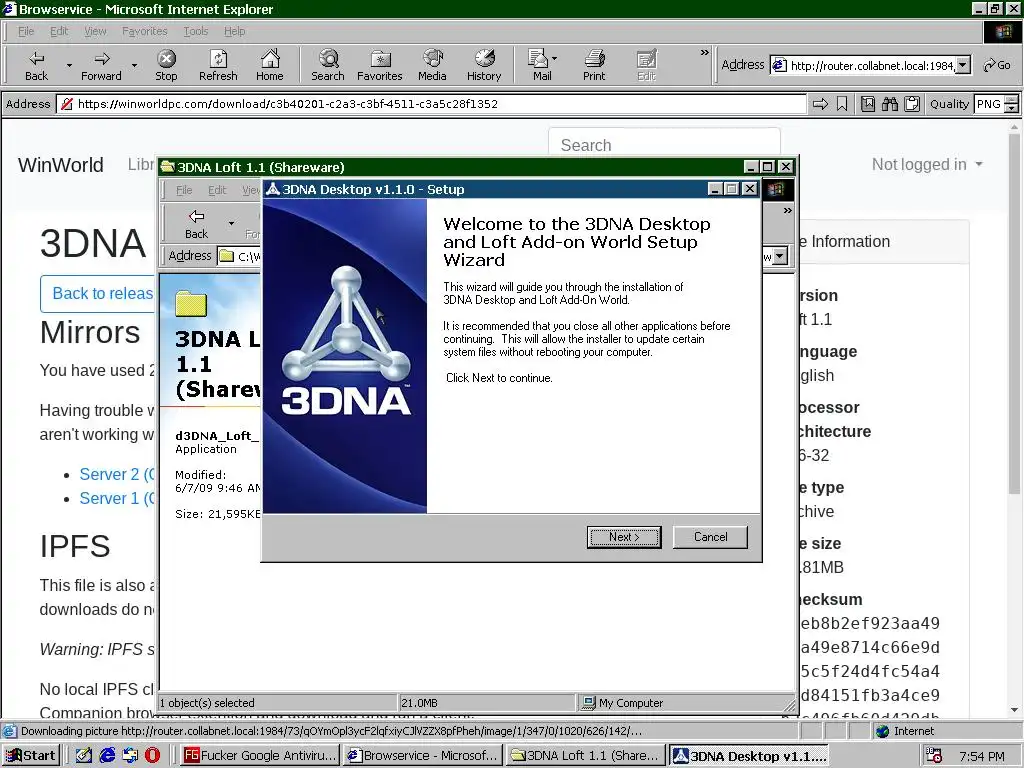This screenshot has width=1024, height=768.
Task: Open the History toolbar button
Action: (484, 65)
